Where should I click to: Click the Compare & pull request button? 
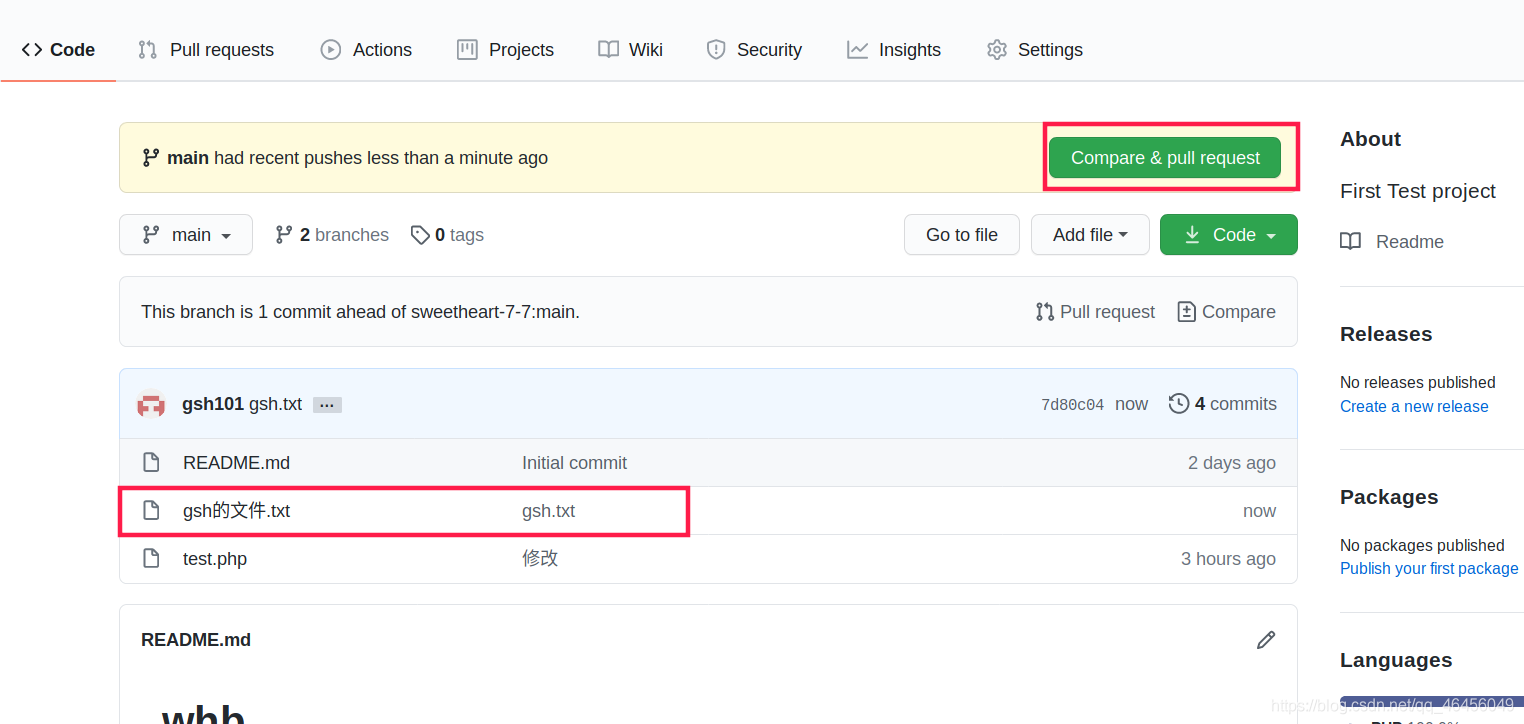pyautogui.click(x=1165, y=158)
